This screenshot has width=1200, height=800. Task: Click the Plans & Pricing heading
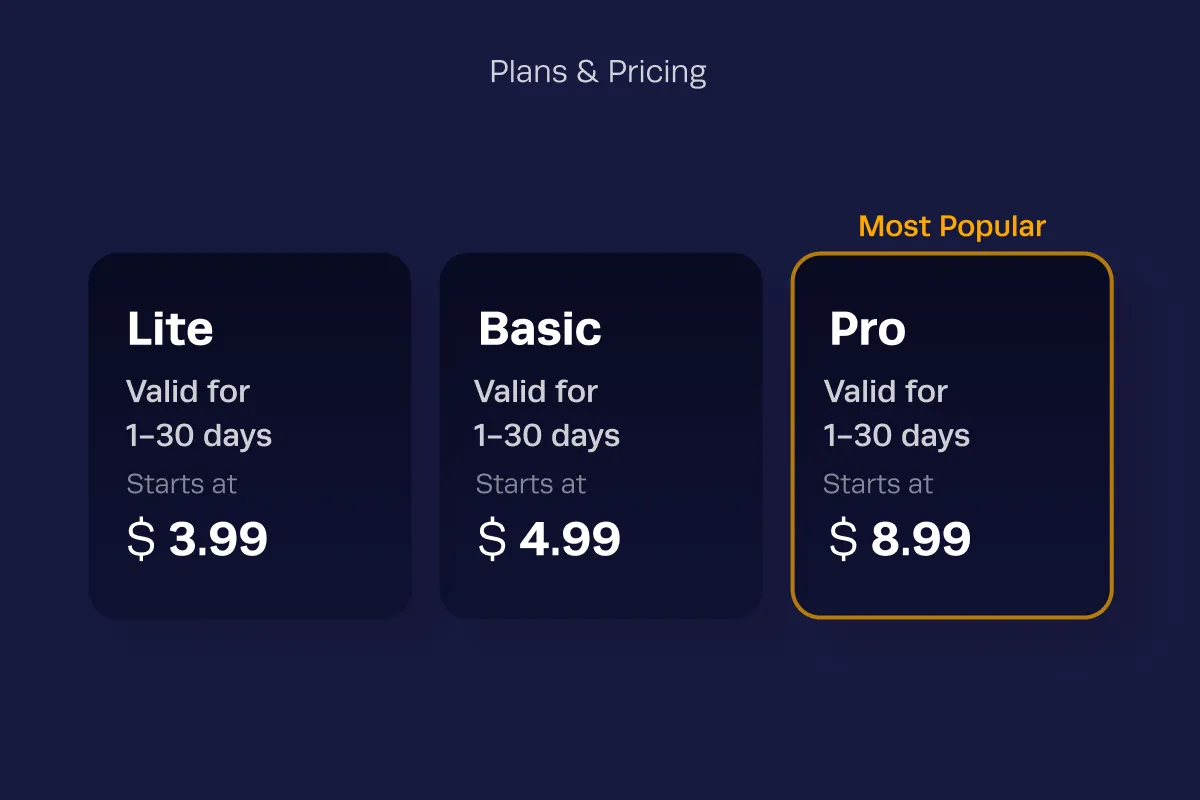point(598,72)
